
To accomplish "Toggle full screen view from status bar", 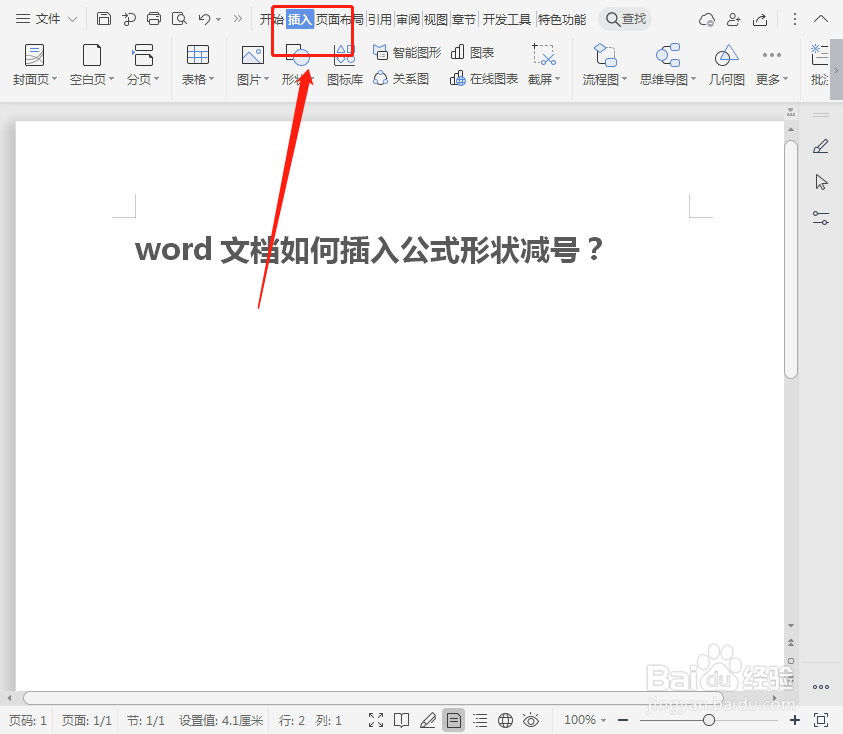I will 376,719.
